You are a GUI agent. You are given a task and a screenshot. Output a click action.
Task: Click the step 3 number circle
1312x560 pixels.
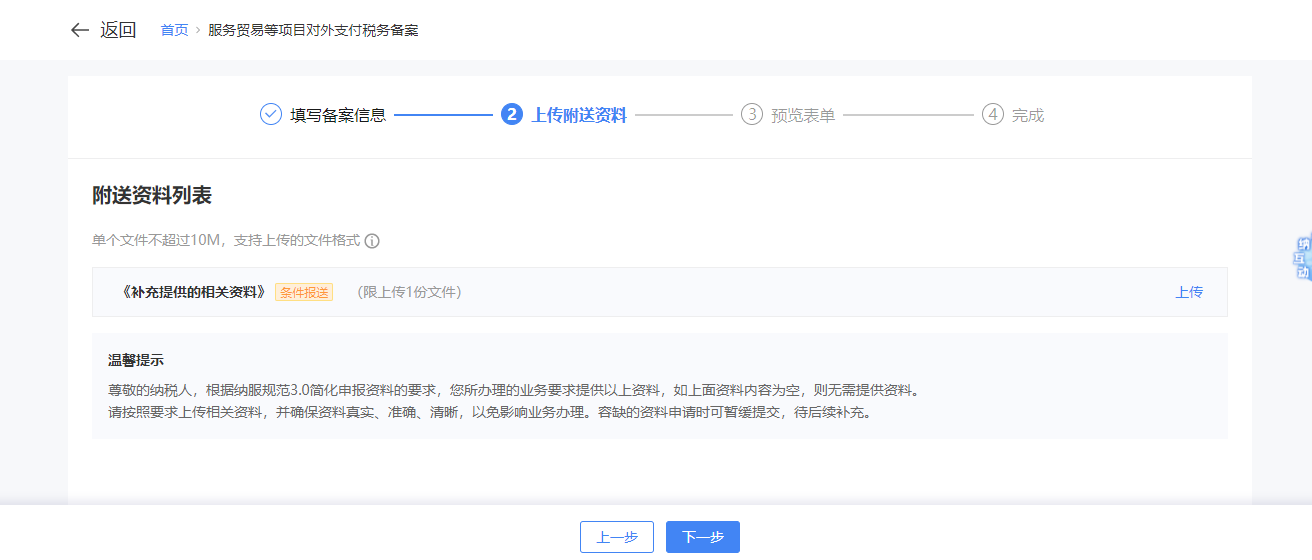coord(752,114)
